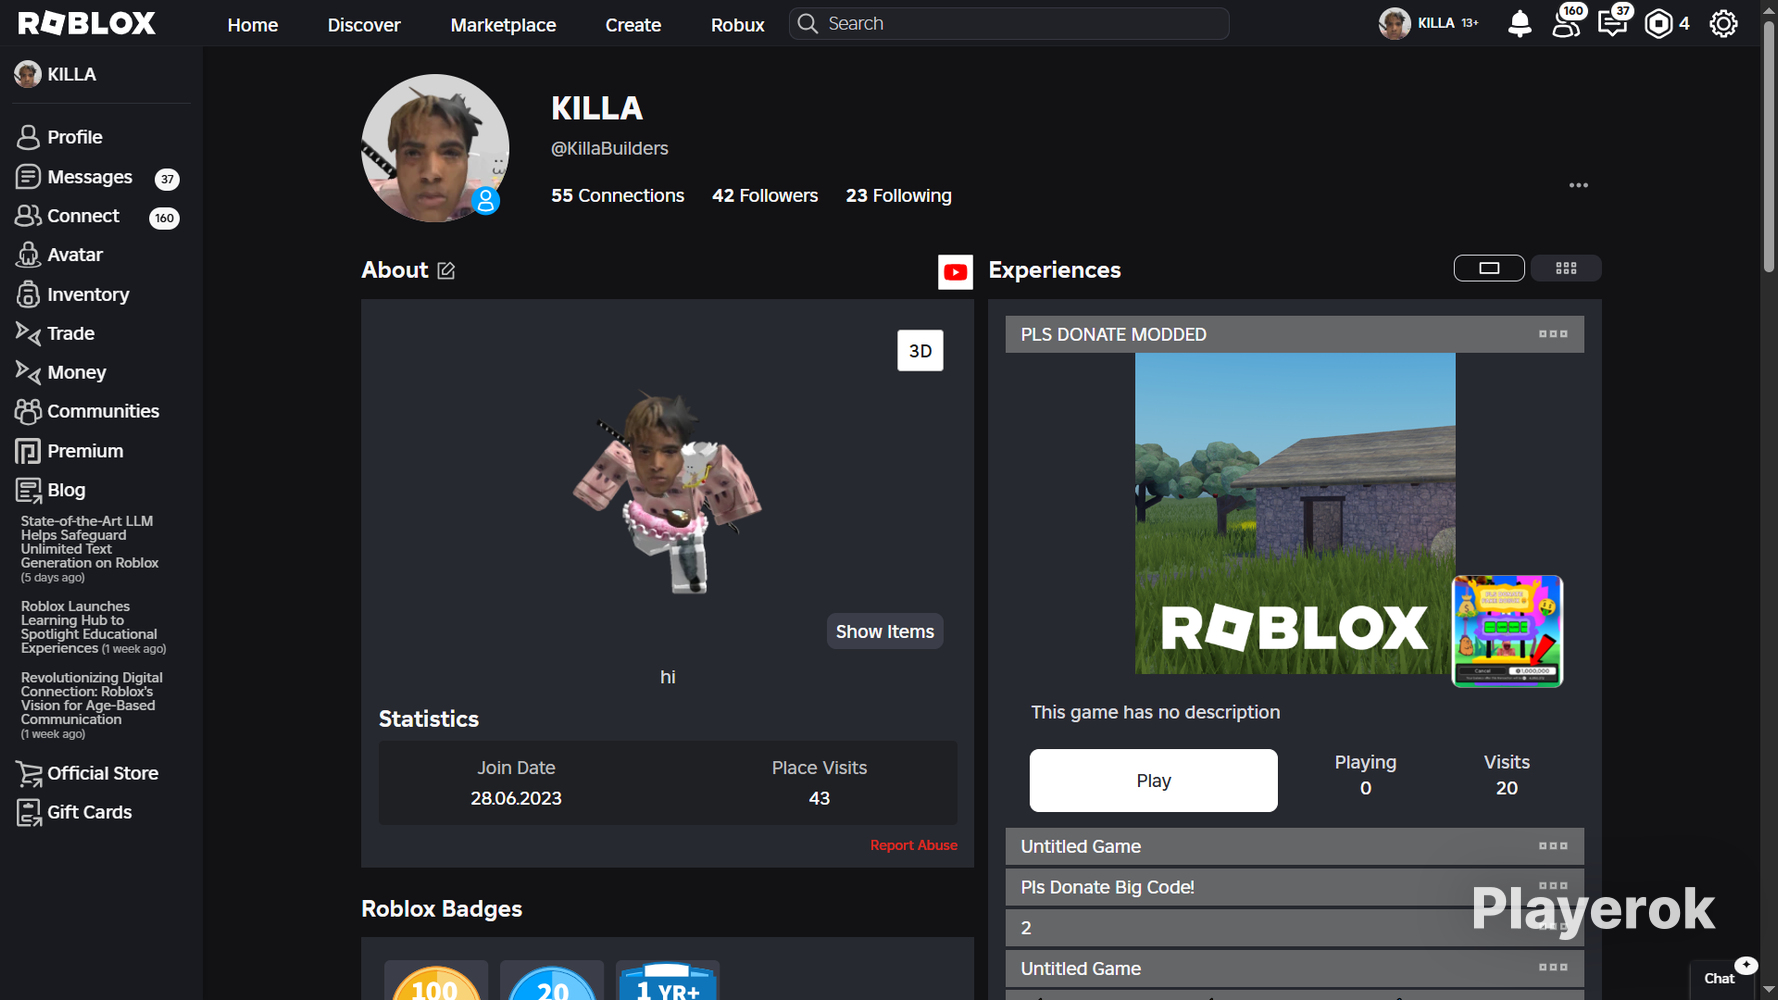Open the Robux balance icon
Viewport: 1778px width, 1000px height.
[x=1658, y=23]
